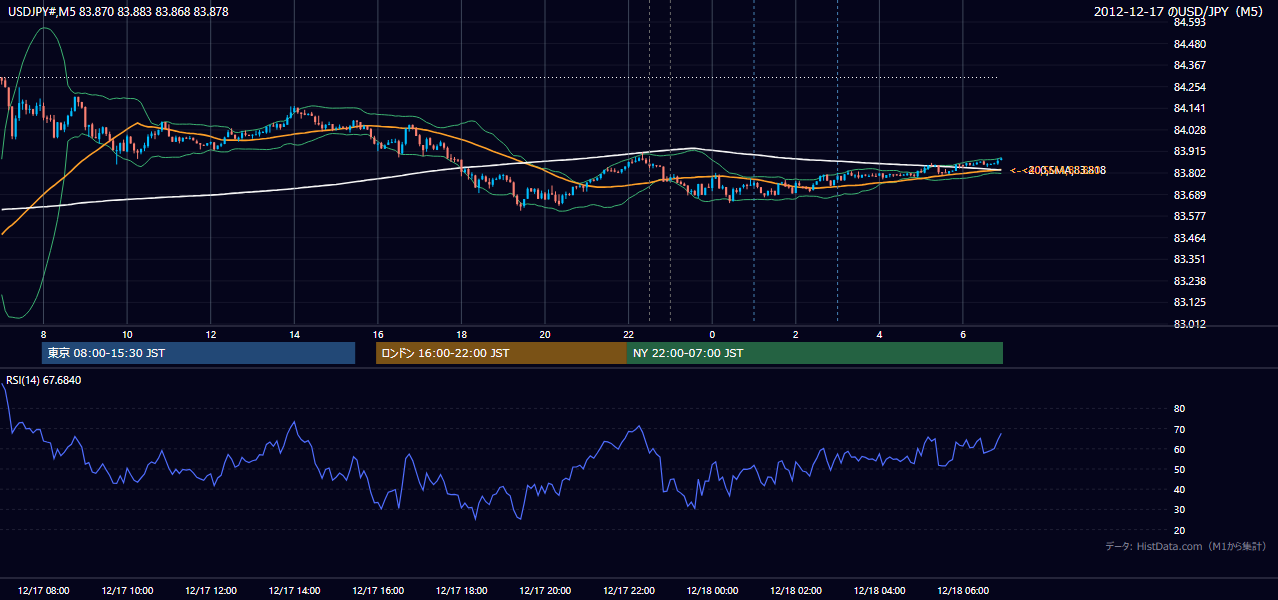Image resolution: width=1278 pixels, height=600 pixels.
Task: Select the NY 22:00-07:00 JST session bar
Action: click(x=815, y=353)
